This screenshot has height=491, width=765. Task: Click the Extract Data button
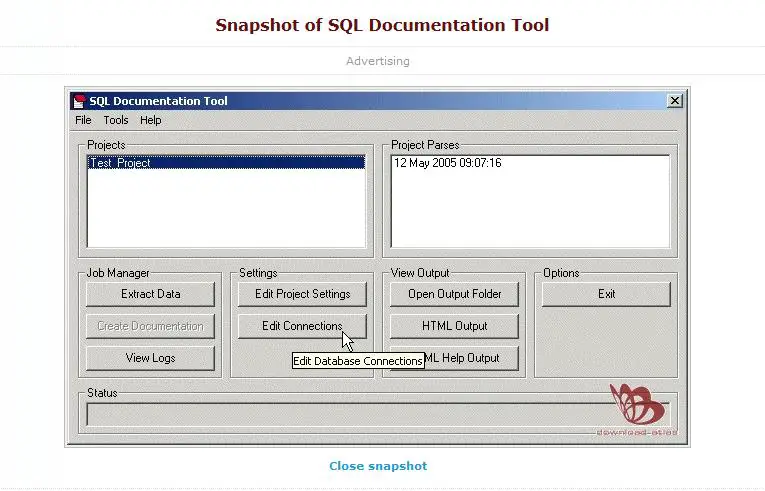coord(150,294)
